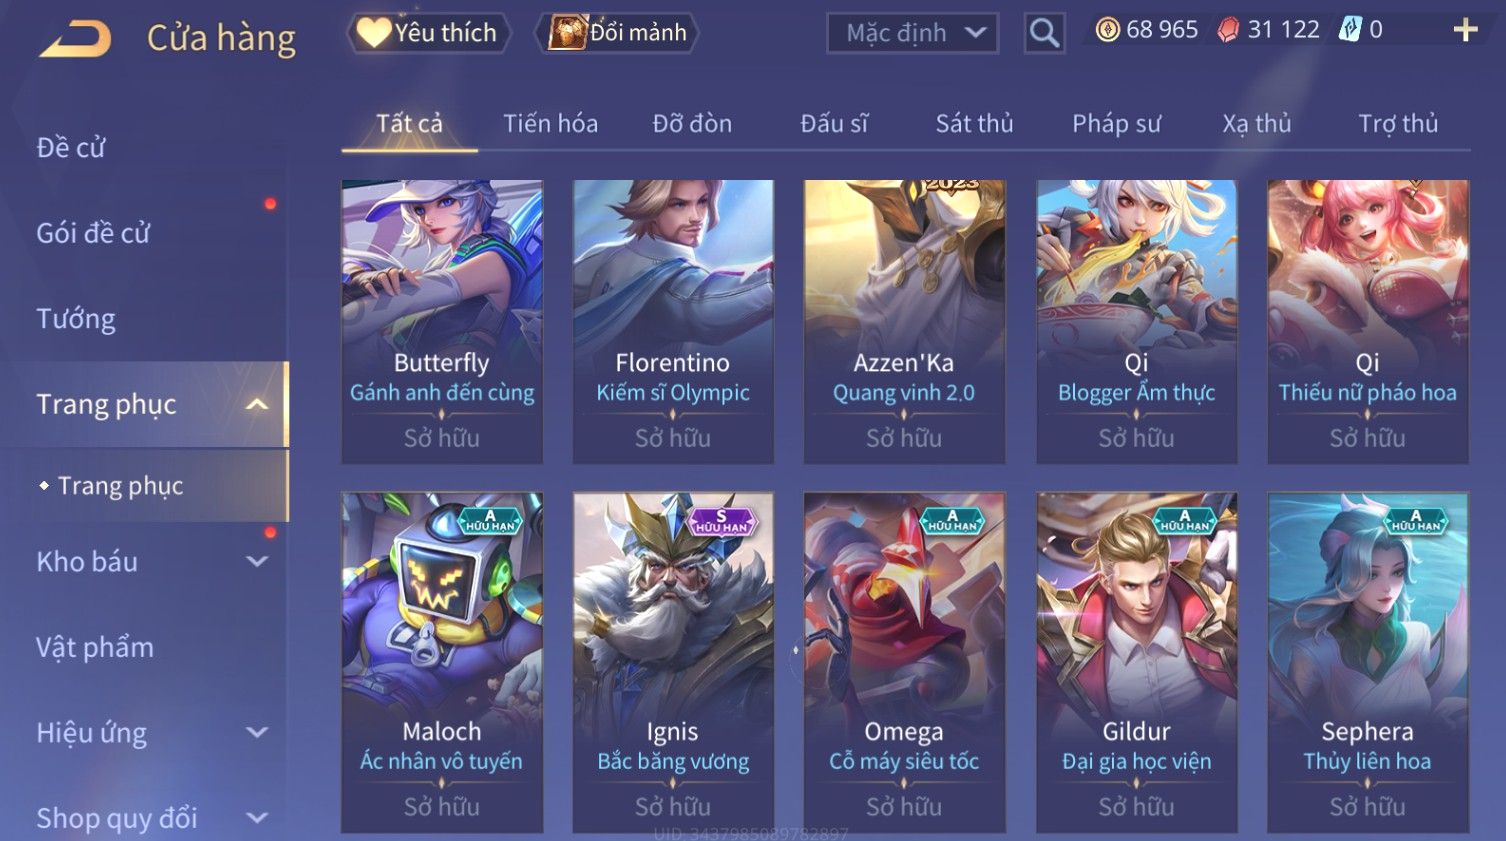Open the search magnifier icon
Image resolution: width=1506 pixels, height=841 pixels.
pos(1044,33)
